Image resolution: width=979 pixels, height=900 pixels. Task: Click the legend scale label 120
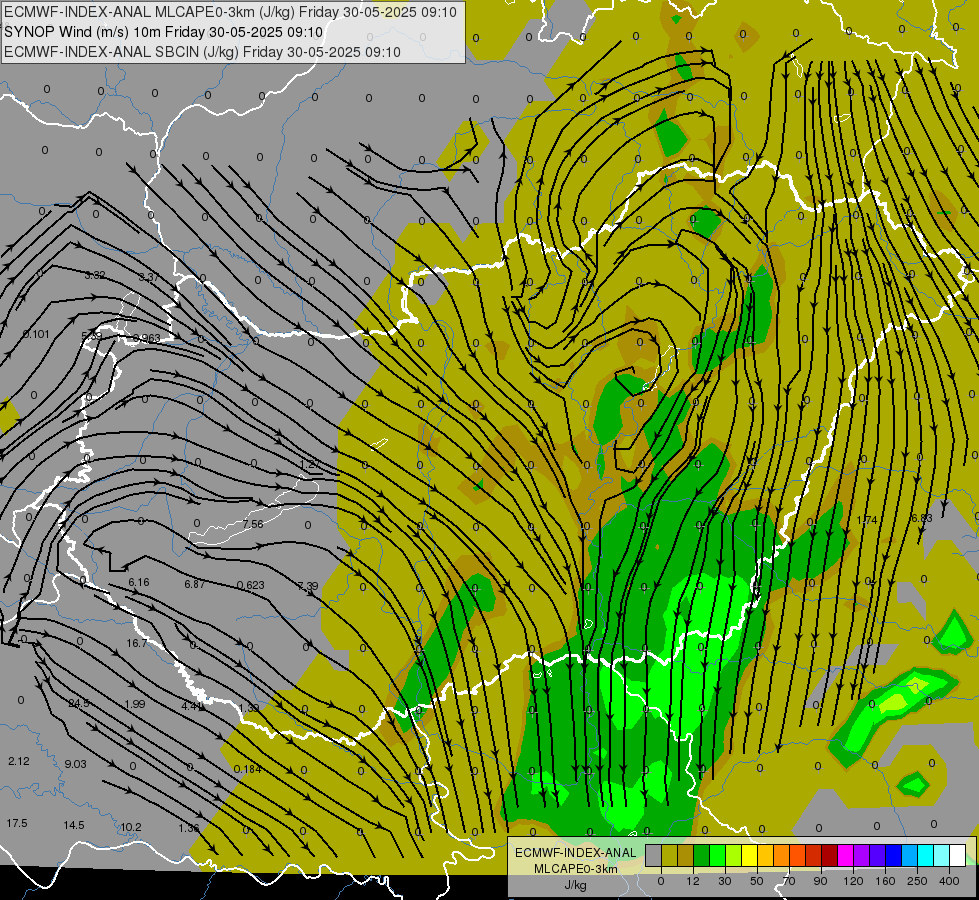point(853,881)
